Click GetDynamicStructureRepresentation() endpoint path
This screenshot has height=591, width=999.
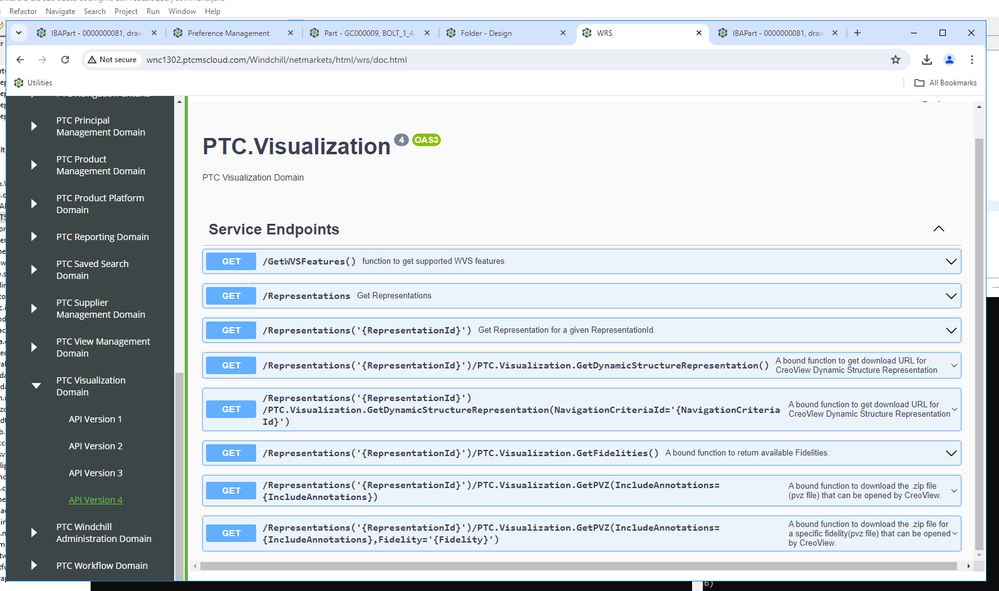(x=515, y=366)
